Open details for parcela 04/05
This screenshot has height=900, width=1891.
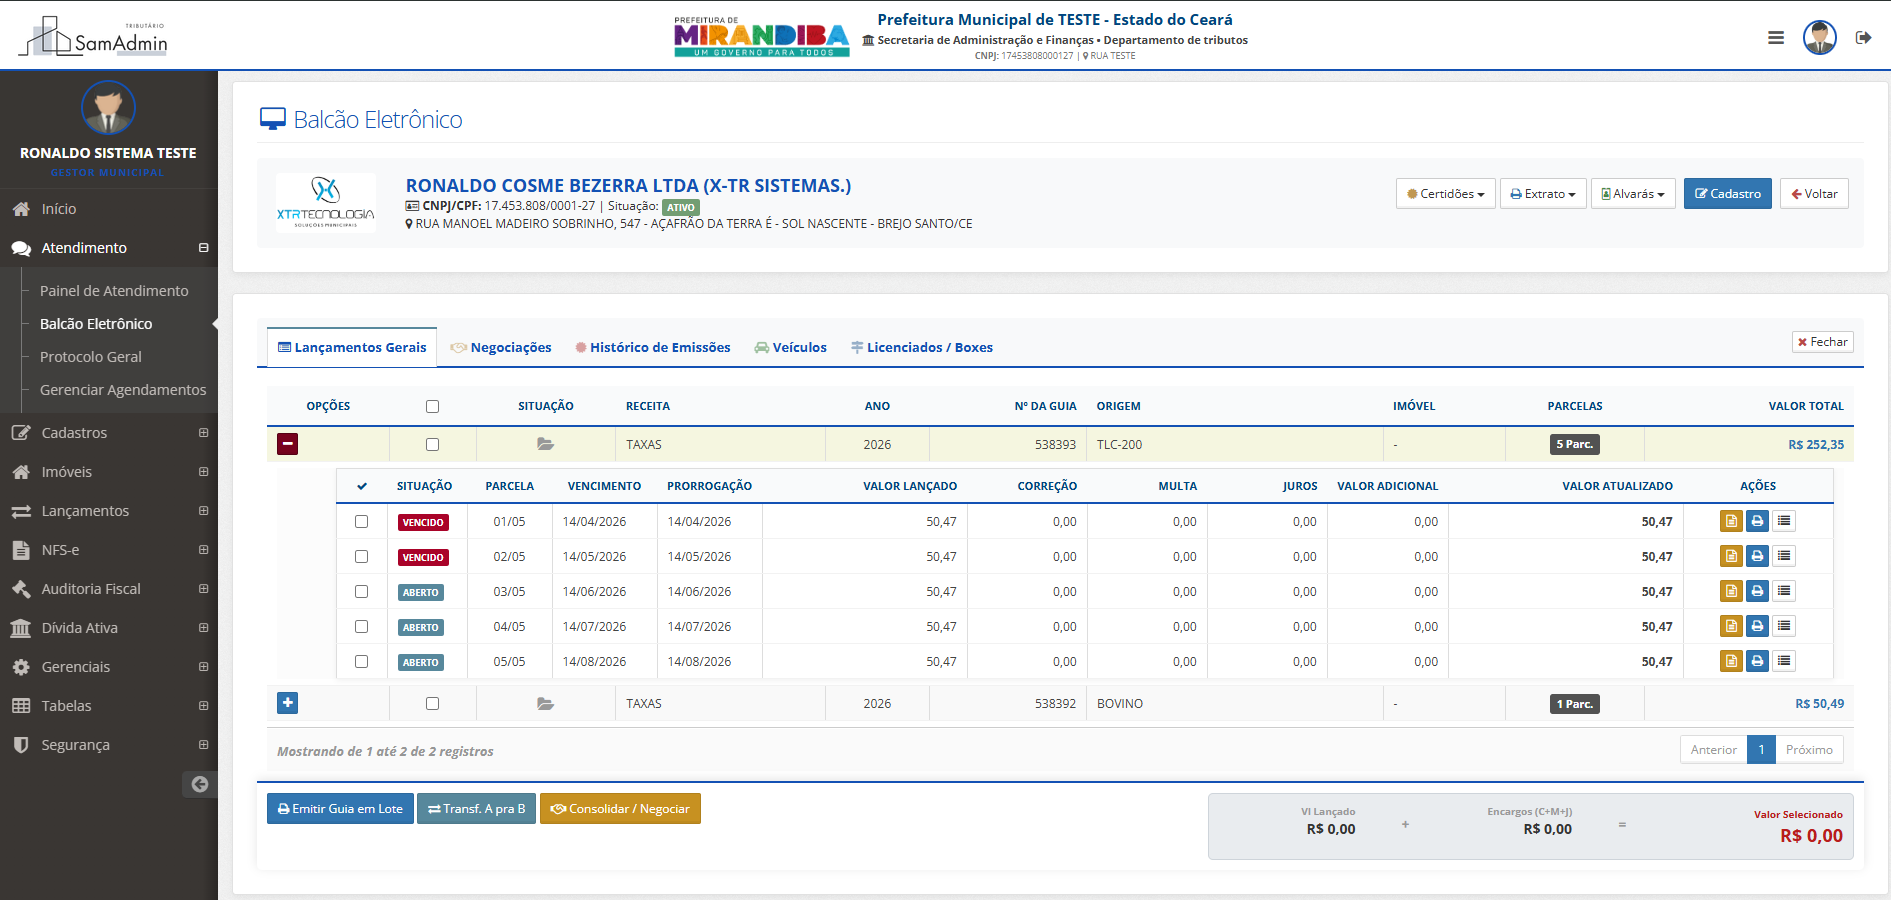1731,626
